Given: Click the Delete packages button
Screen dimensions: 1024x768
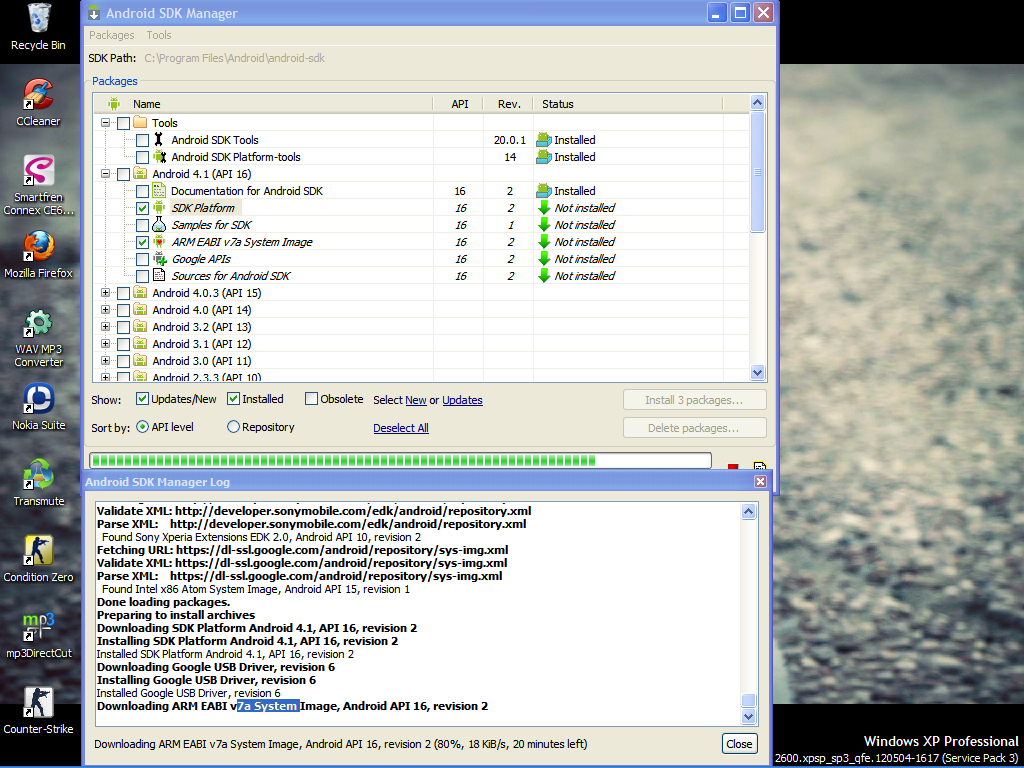Looking at the screenshot, I should (x=694, y=428).
